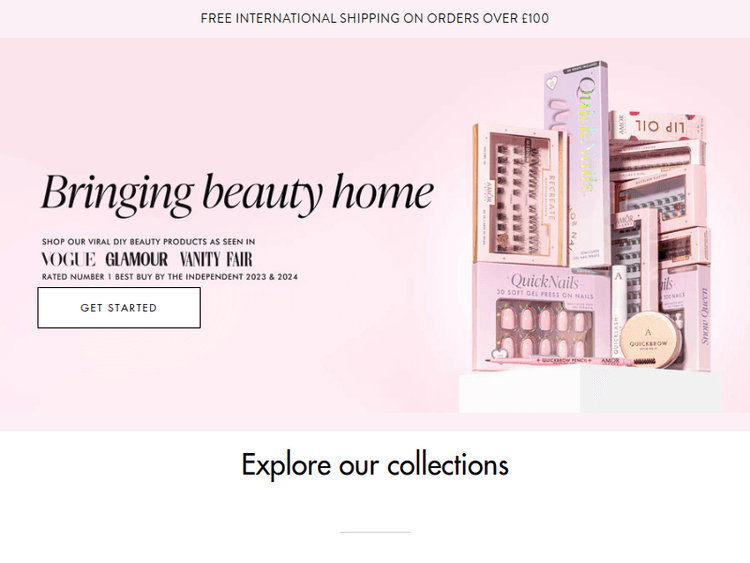Click the GET STARTED button
The image size is (750, 563).
119,308
